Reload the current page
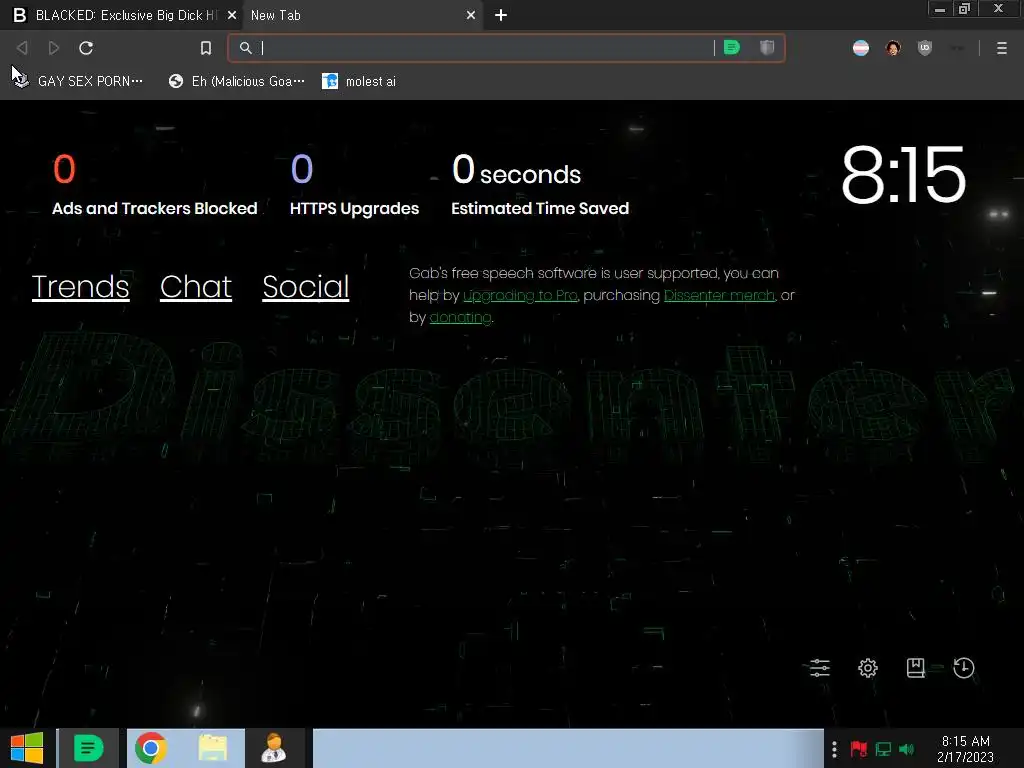The height and width of the screenshot is (768, 1024). (86, 48)
